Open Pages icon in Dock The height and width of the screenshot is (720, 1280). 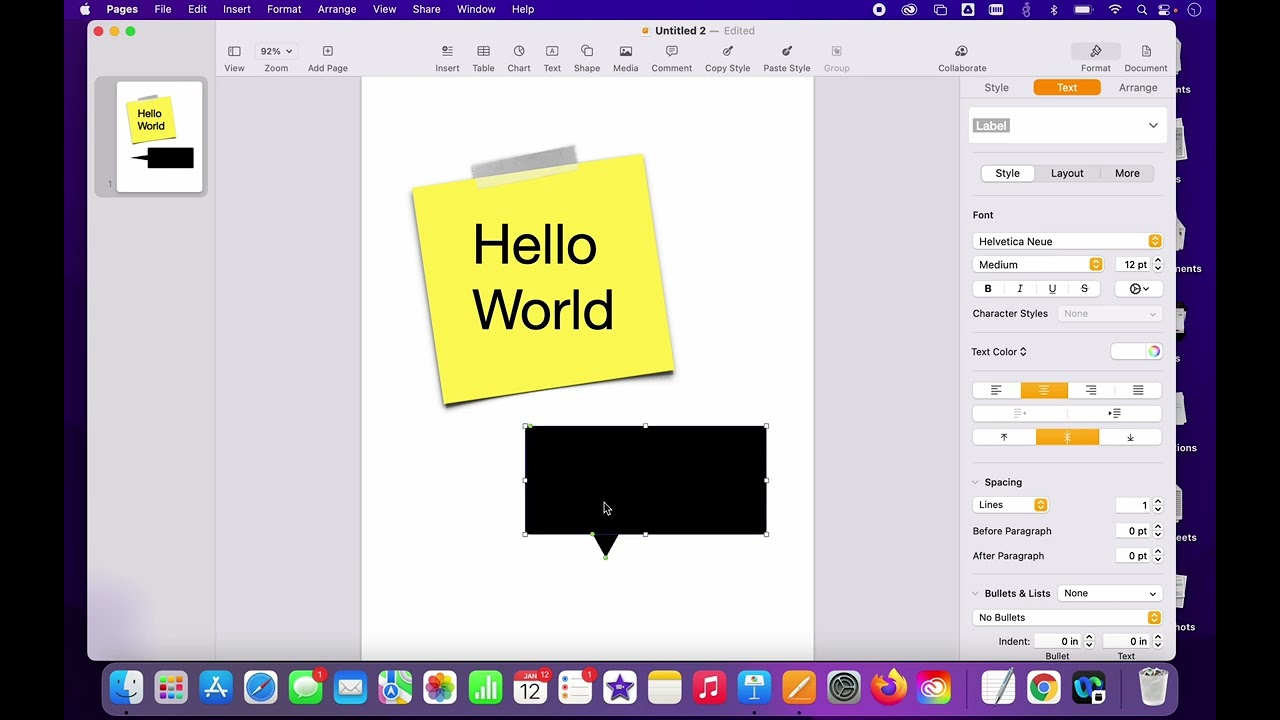799,687
